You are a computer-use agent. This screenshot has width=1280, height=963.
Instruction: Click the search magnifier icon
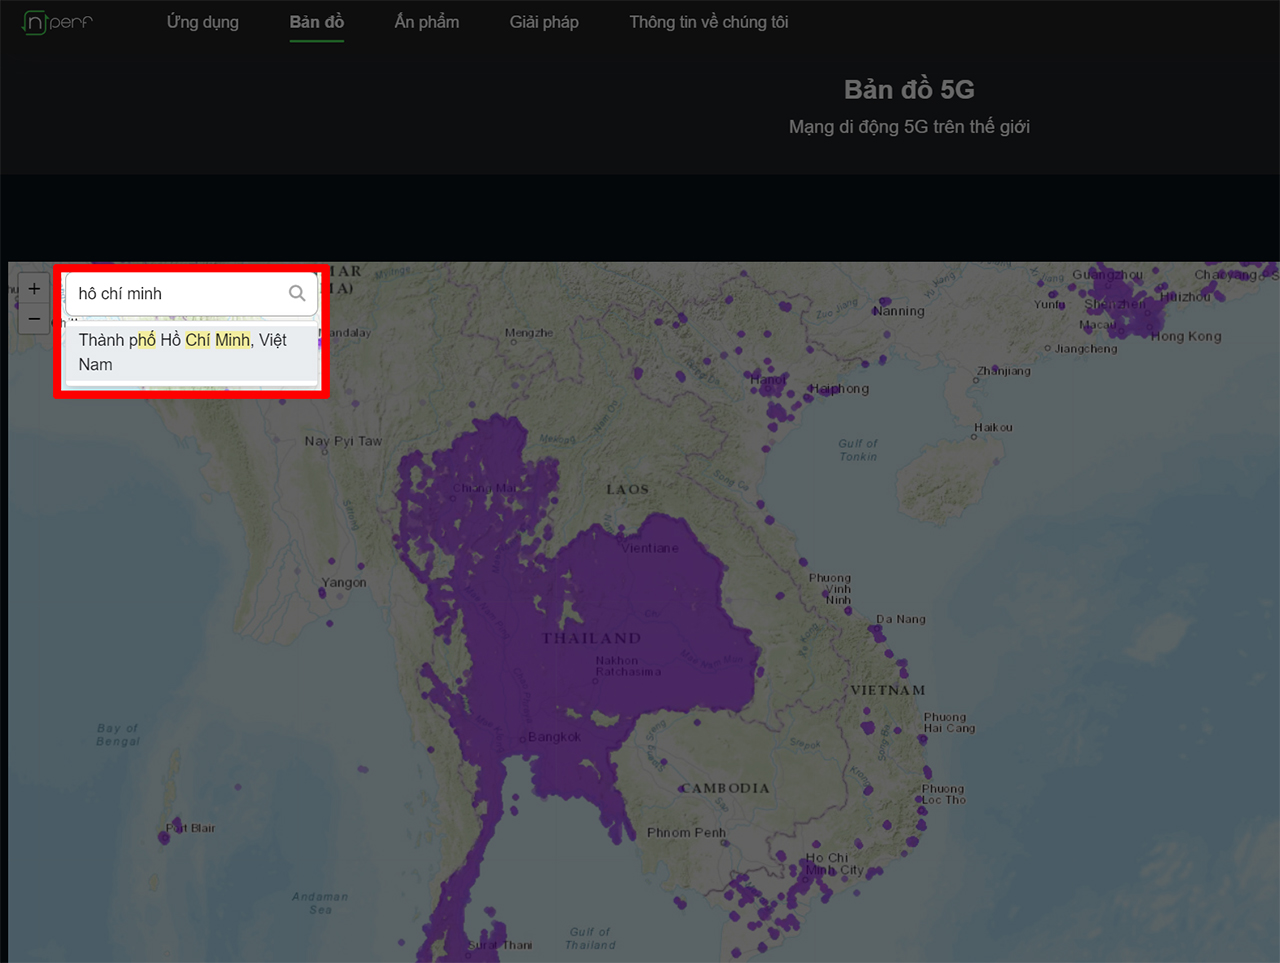(x=297, y=293)
